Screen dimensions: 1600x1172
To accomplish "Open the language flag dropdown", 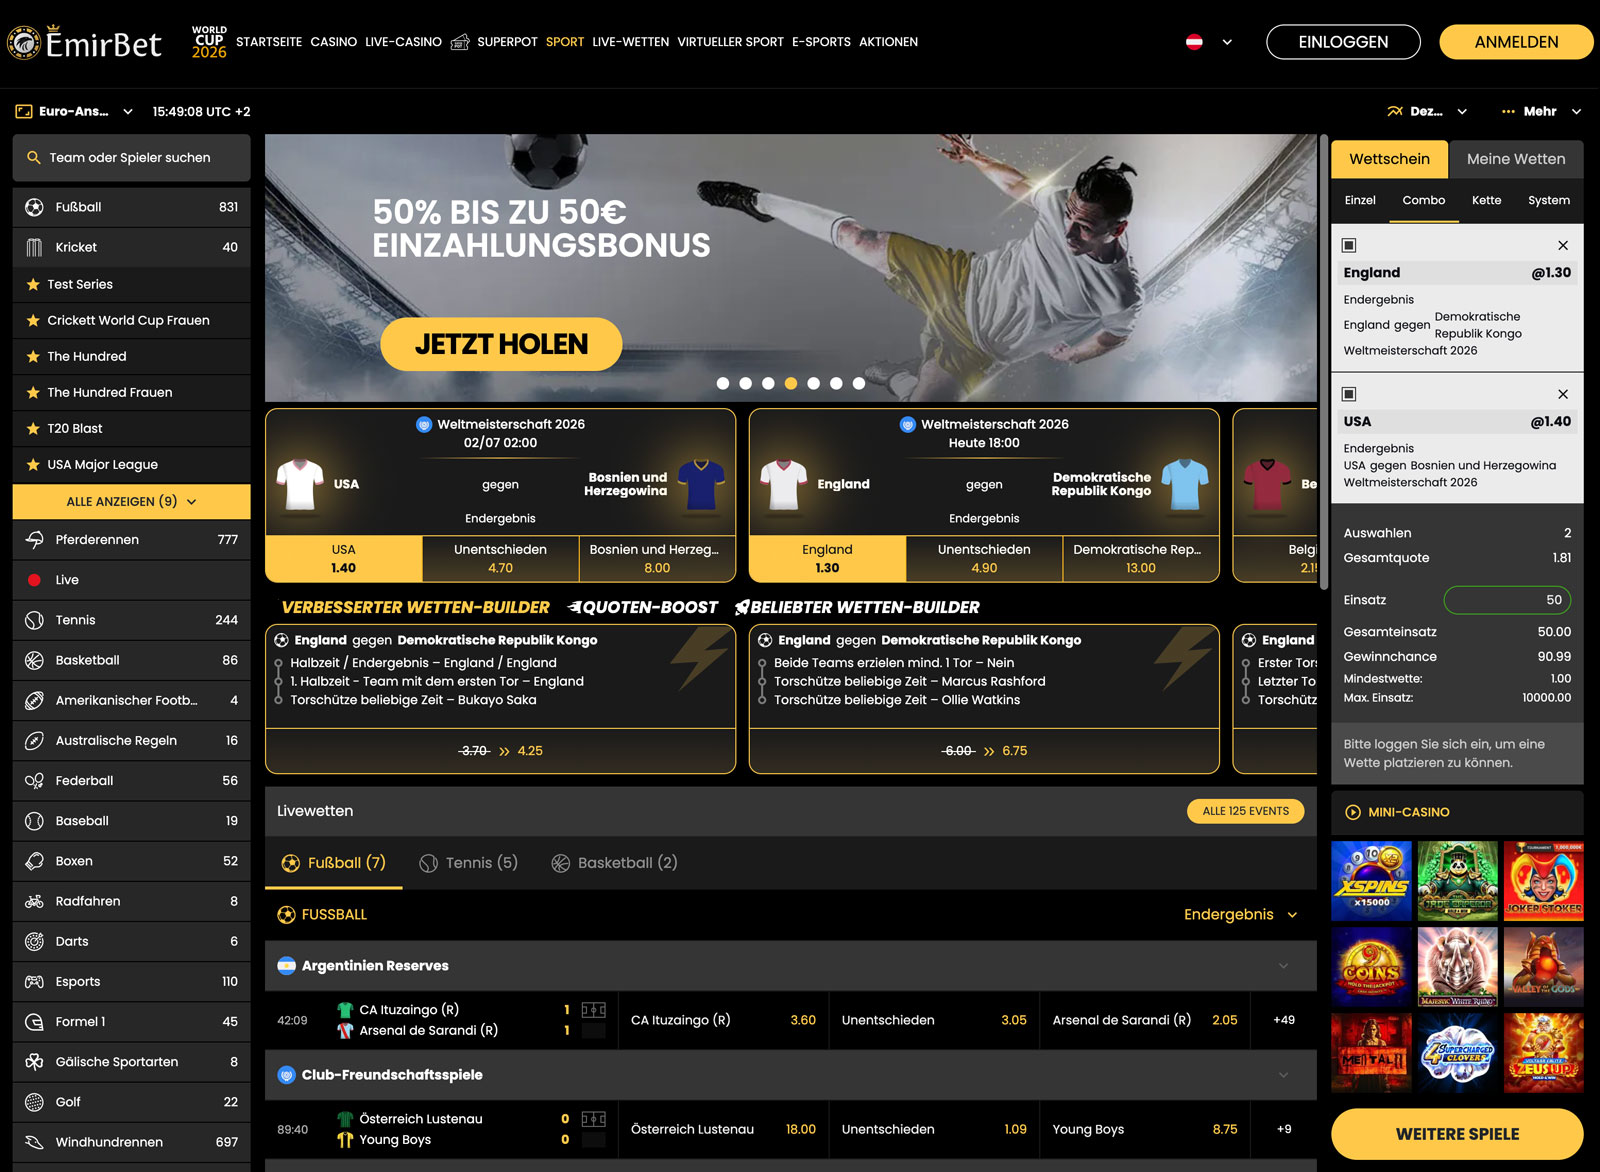I will 1209,42.
